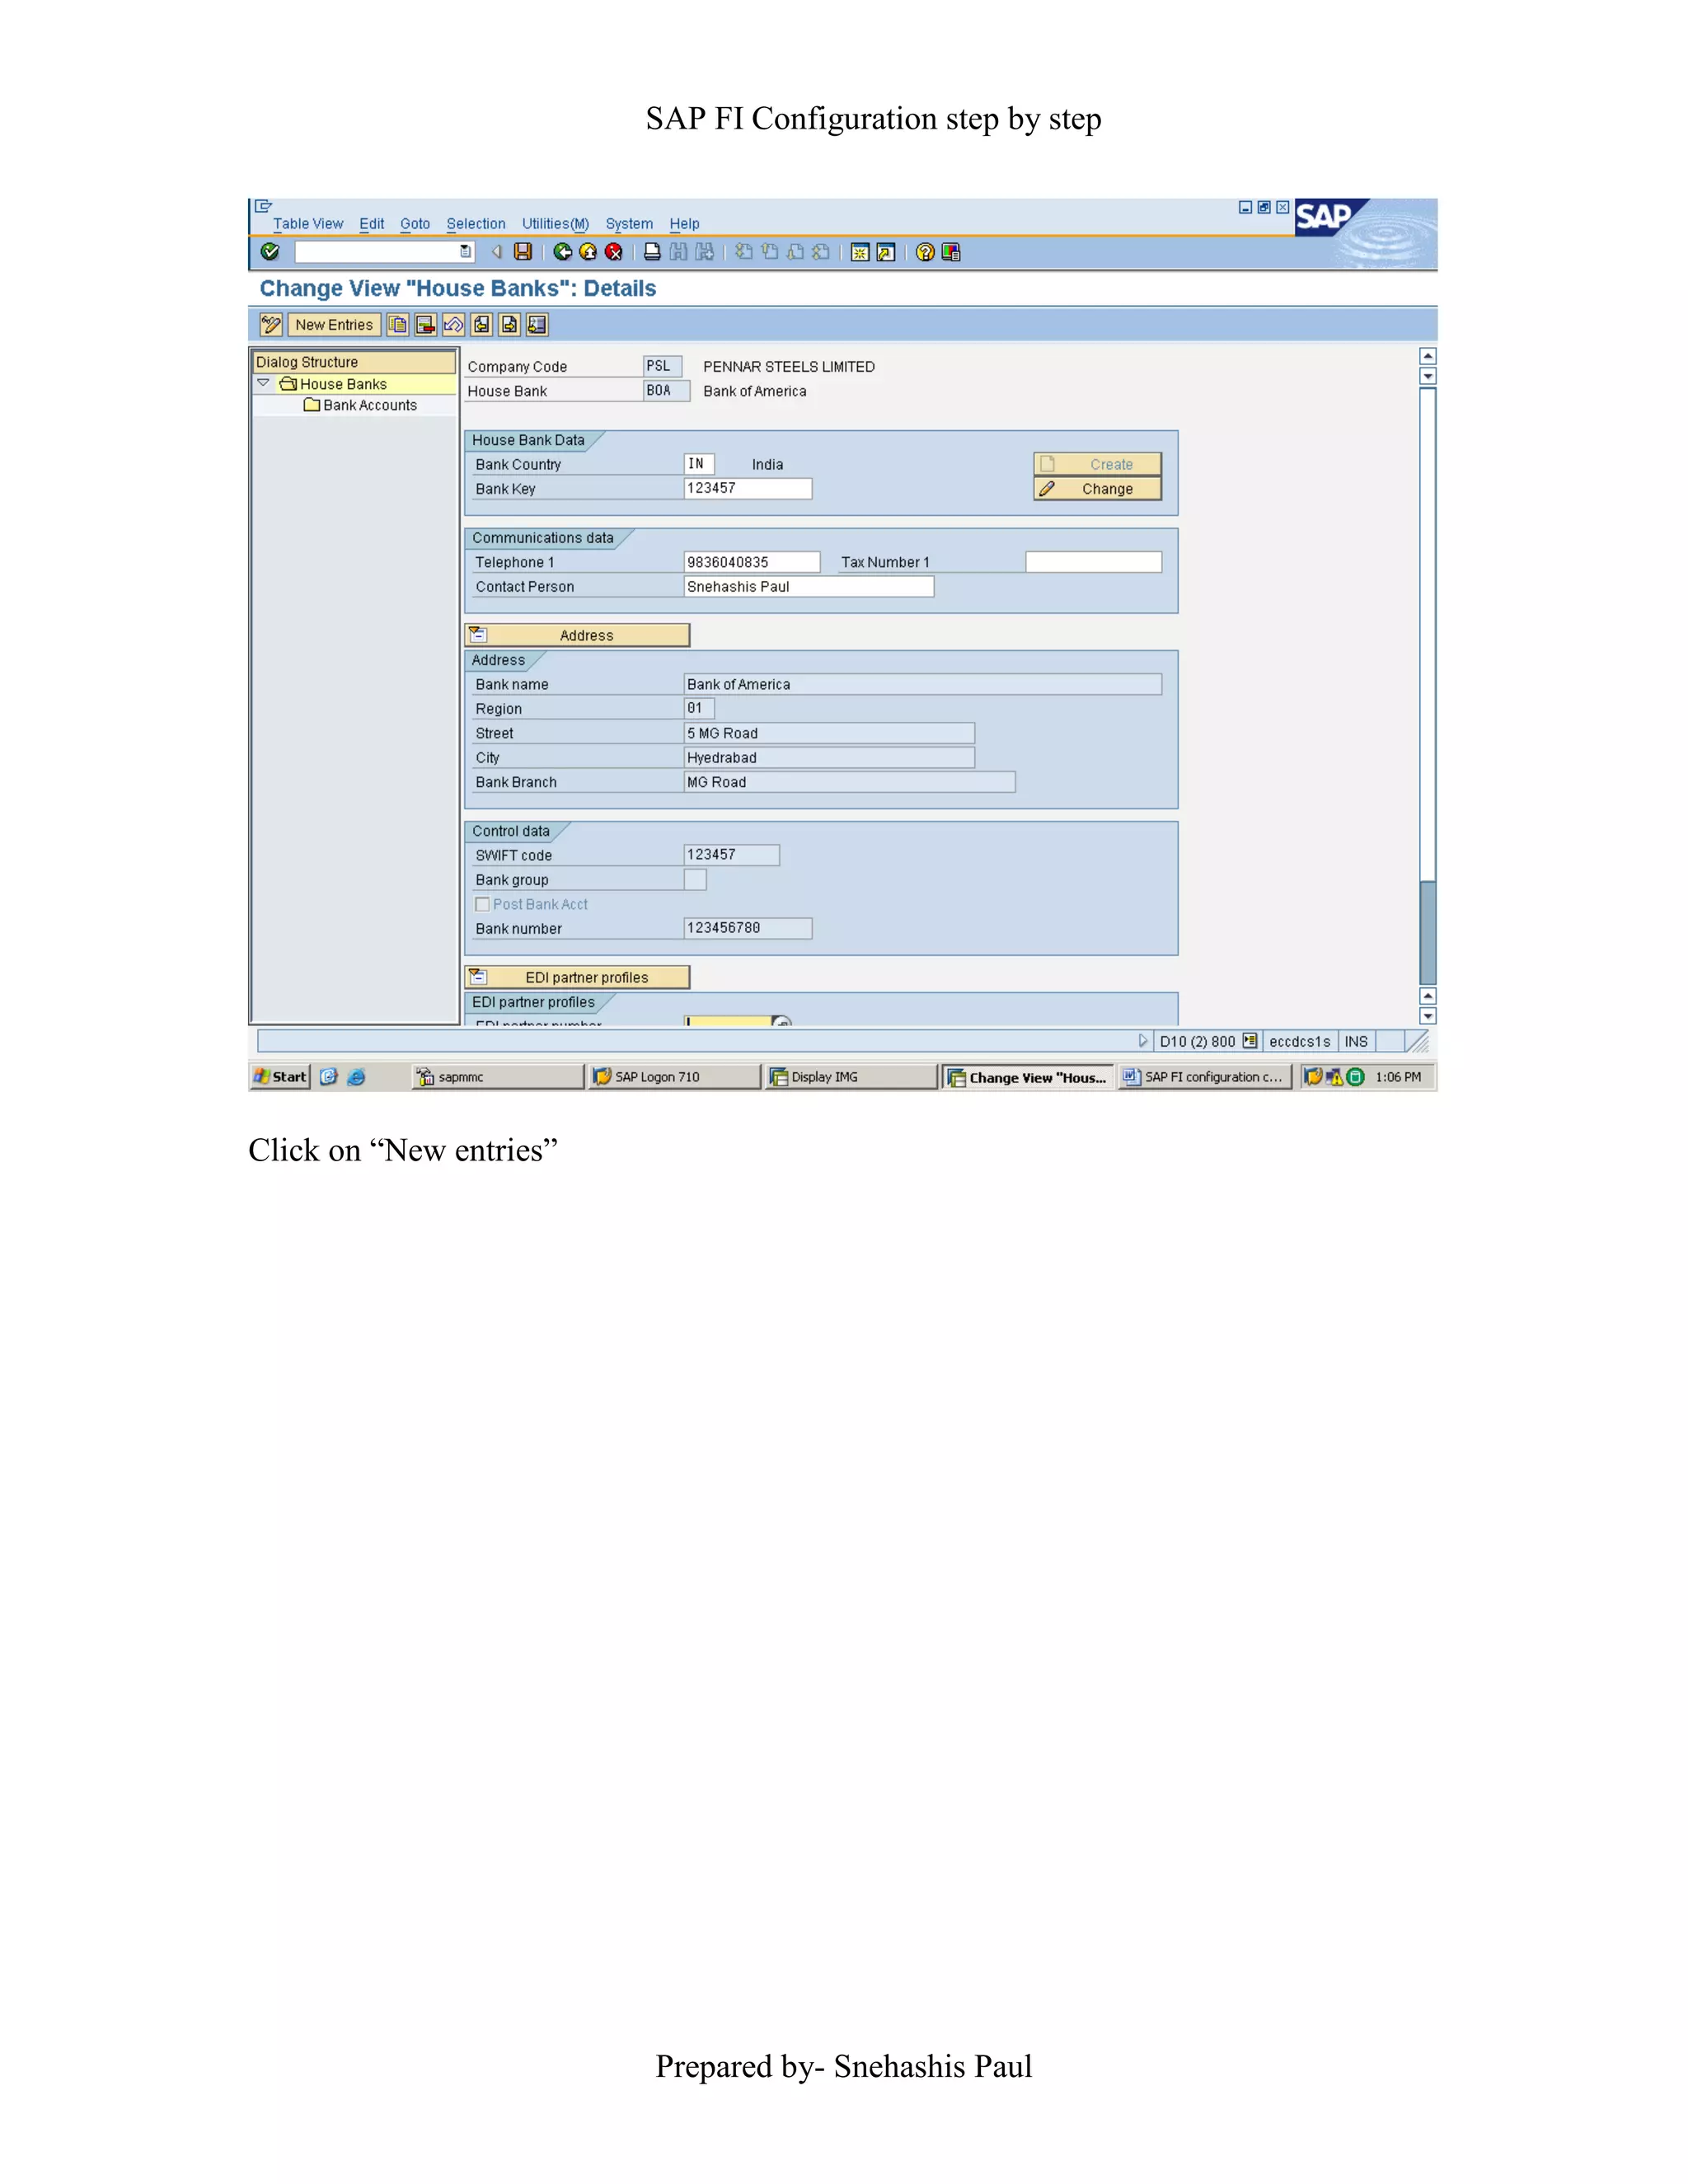Click the Delete entry icon in the application toolbar
The width and height of the screenshot is (1688, 2184).
tap(426, 325)
